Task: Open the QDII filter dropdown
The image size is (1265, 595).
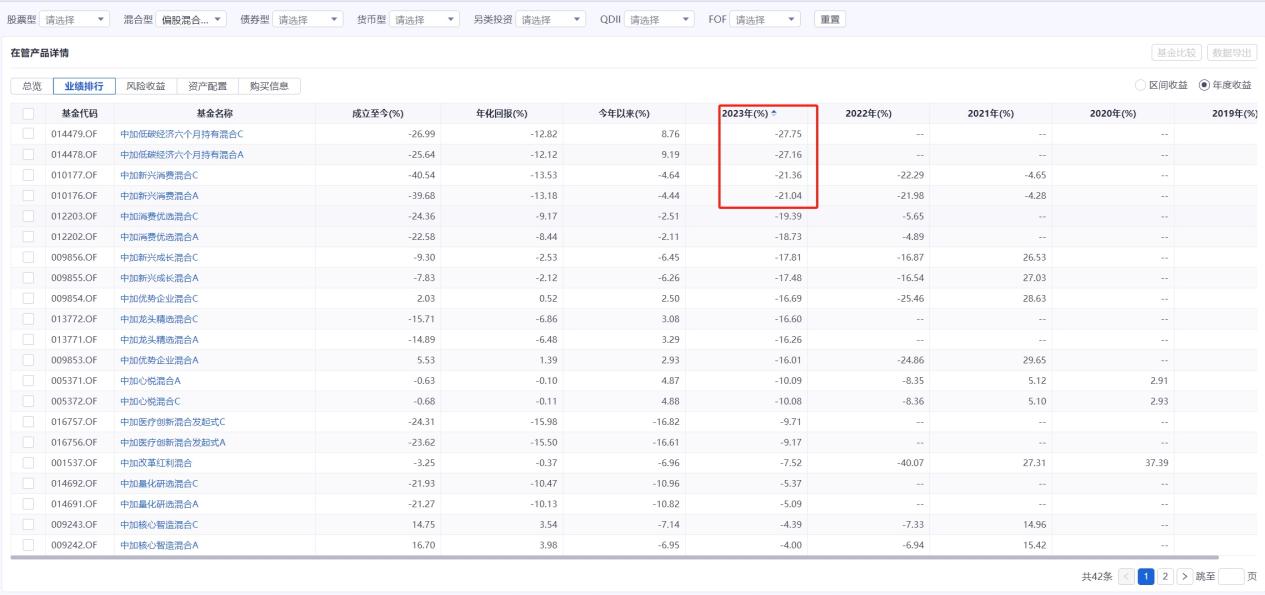Action: click(659, 19)
